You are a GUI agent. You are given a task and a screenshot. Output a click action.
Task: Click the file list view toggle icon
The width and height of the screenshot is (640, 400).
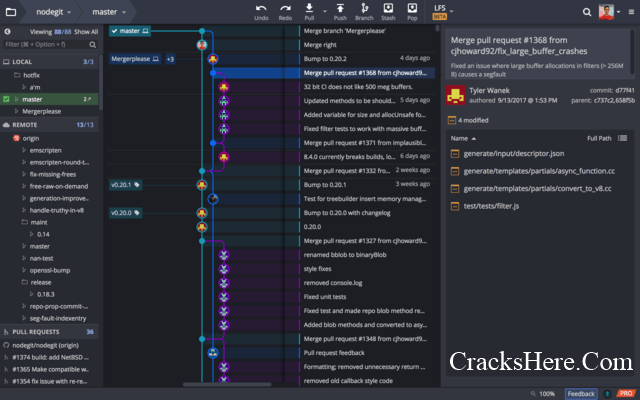pyautogui.click(x=622, y=138)
